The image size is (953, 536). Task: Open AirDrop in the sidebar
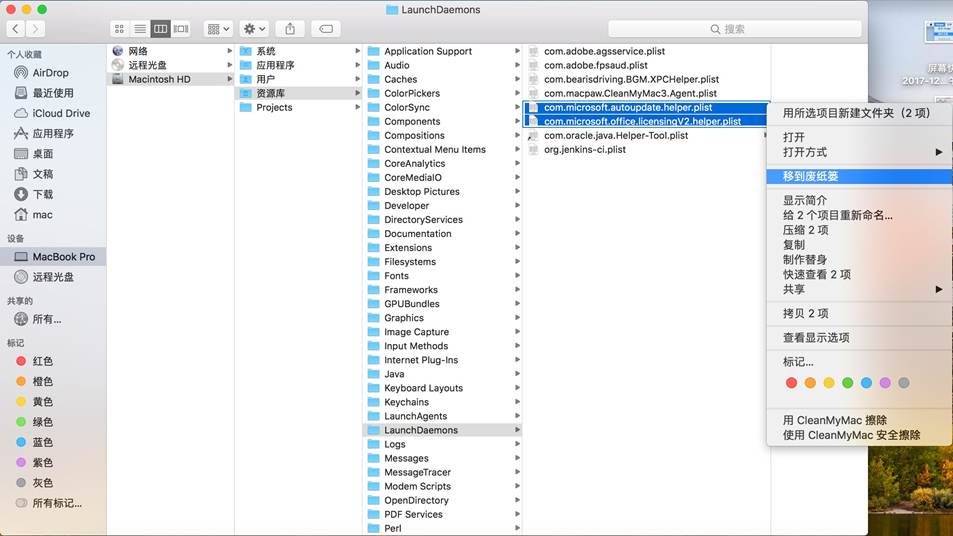coord(50,73)
